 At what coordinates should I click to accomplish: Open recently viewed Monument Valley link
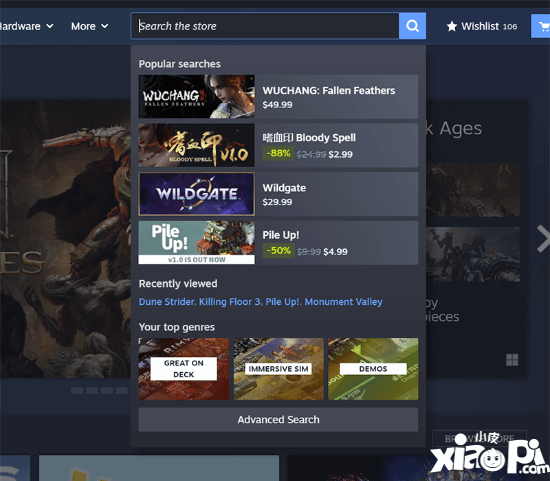(343, 302)
